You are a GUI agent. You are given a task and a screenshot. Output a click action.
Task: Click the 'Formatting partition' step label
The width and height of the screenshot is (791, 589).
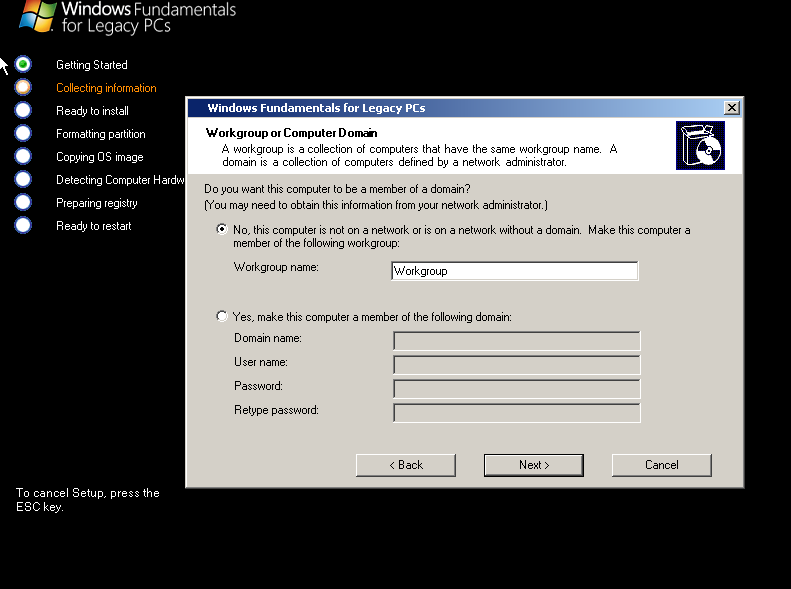(x=101, y=134)
